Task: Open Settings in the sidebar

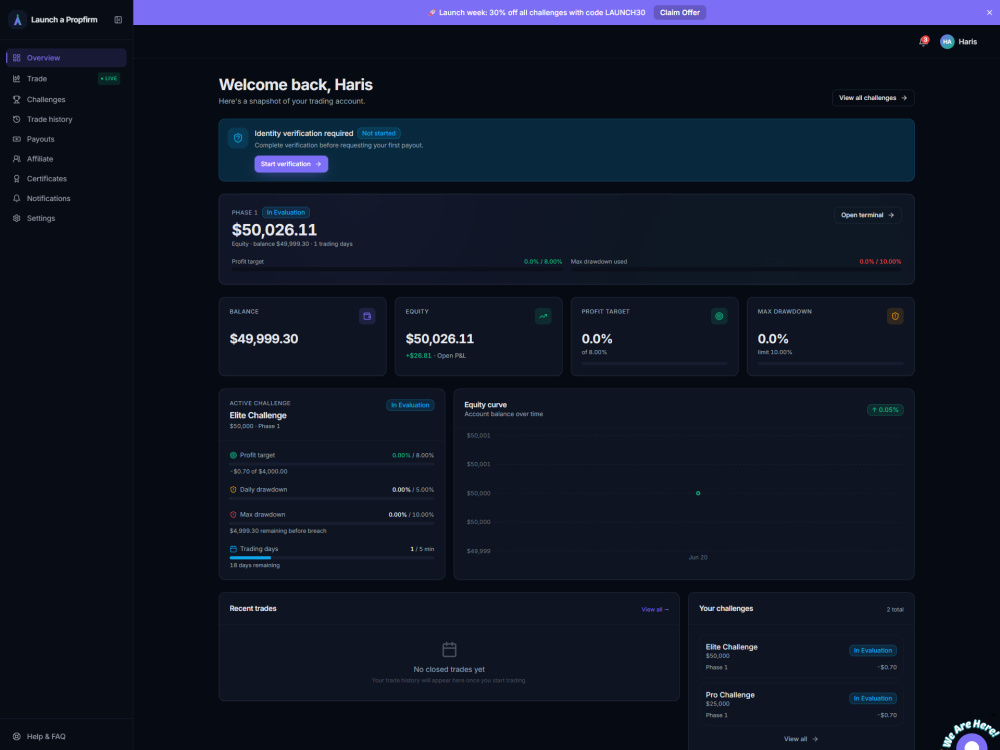Action: point(66,218)
